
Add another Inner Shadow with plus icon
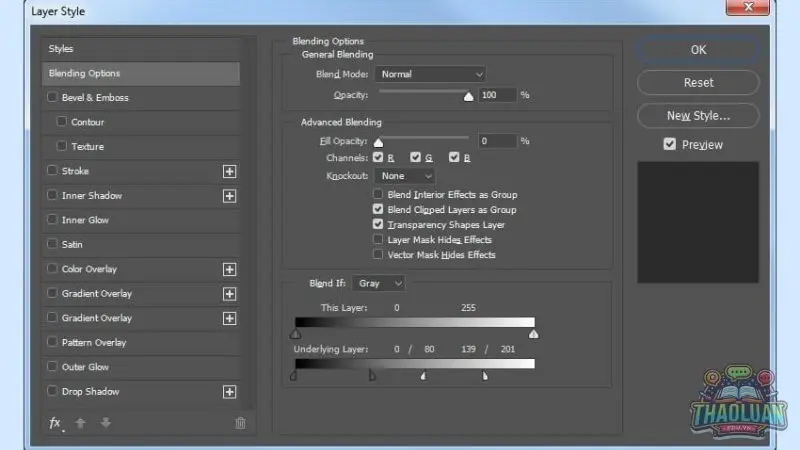coord(230,196)
